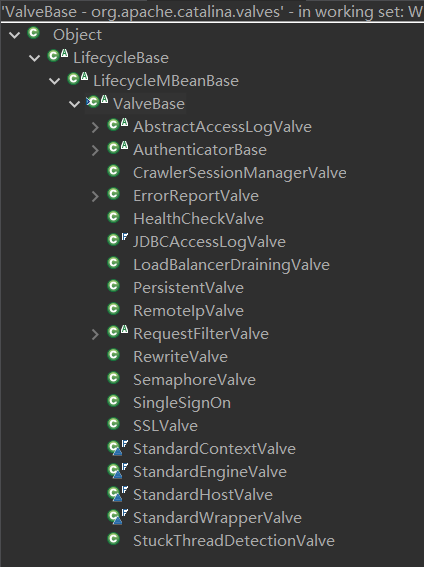Click the ValveBase working set header text
Viewport: 424px width, 567px height.
(212, 12)
